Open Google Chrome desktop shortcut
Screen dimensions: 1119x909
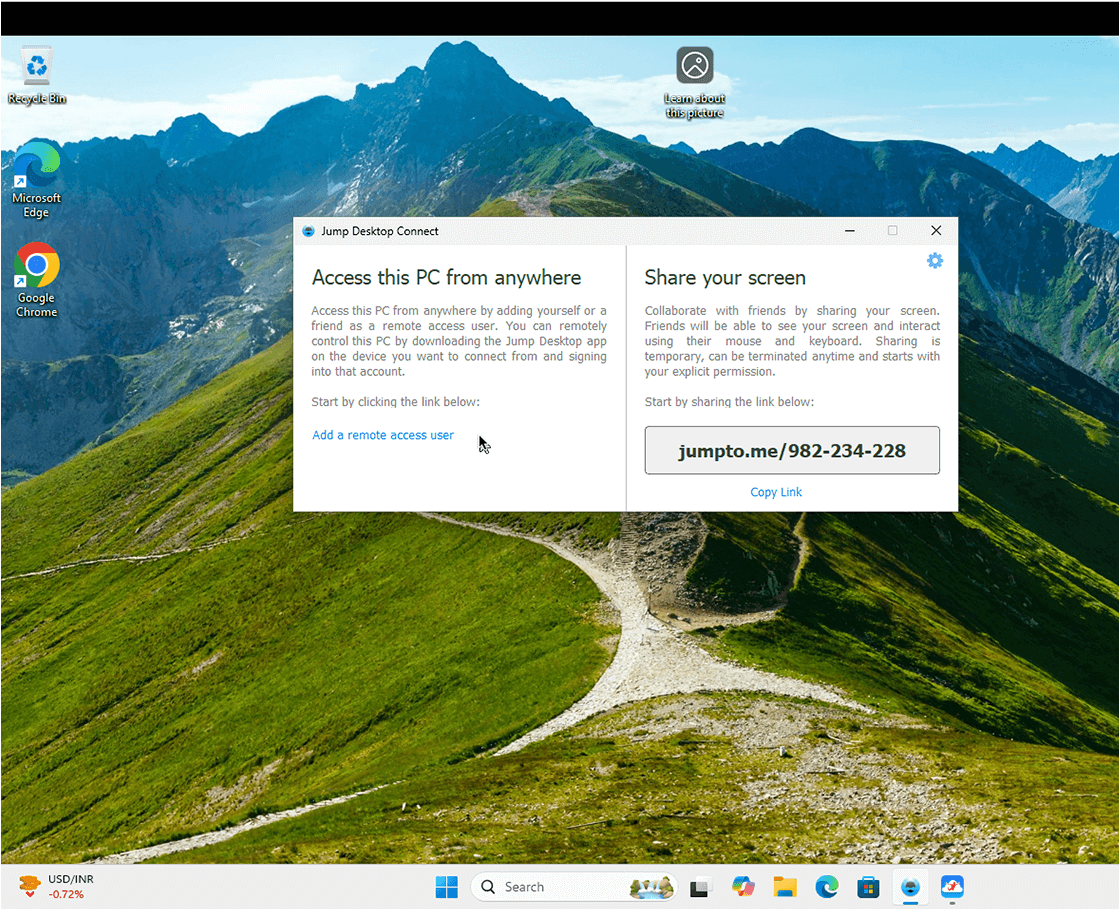(37, 279)
